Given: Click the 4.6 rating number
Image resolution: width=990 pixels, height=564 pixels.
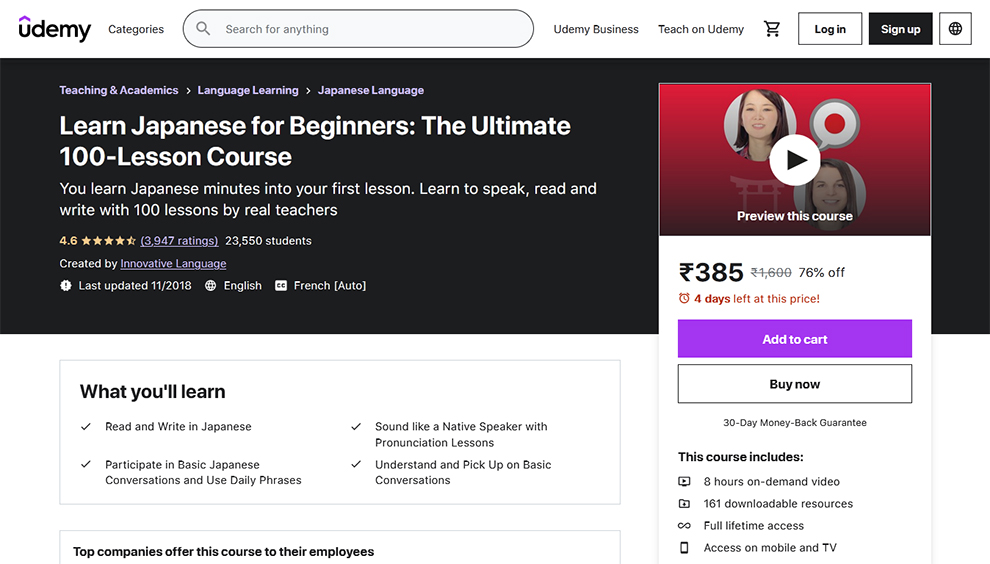Looking at the screenshot, I should coord(68,241).
